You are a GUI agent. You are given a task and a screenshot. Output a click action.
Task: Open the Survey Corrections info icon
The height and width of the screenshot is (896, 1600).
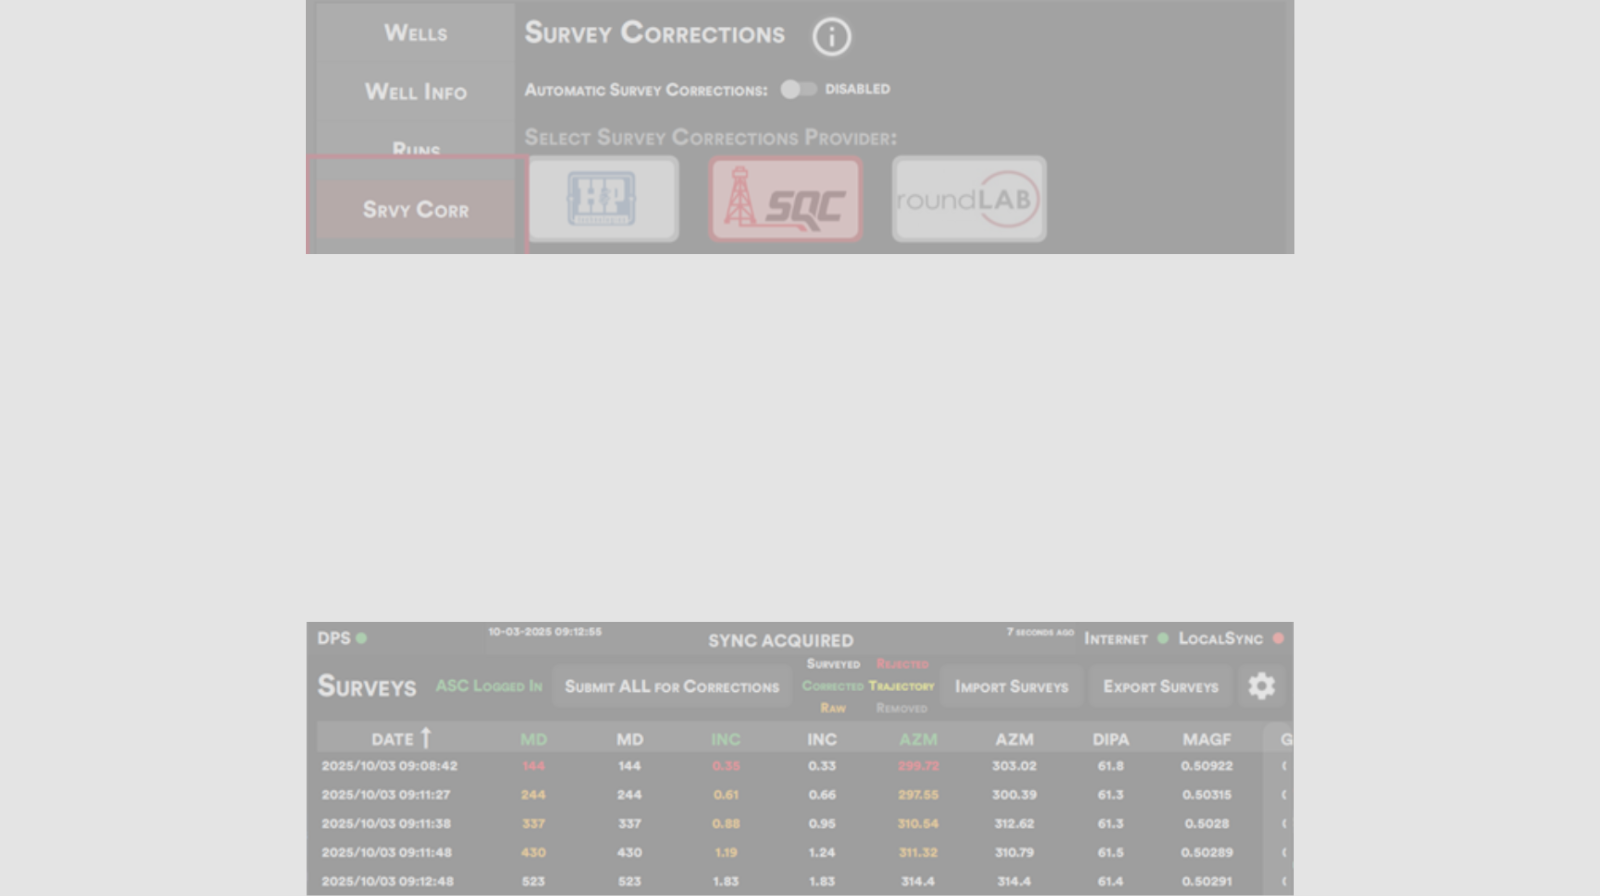click(x=831, y=37)
